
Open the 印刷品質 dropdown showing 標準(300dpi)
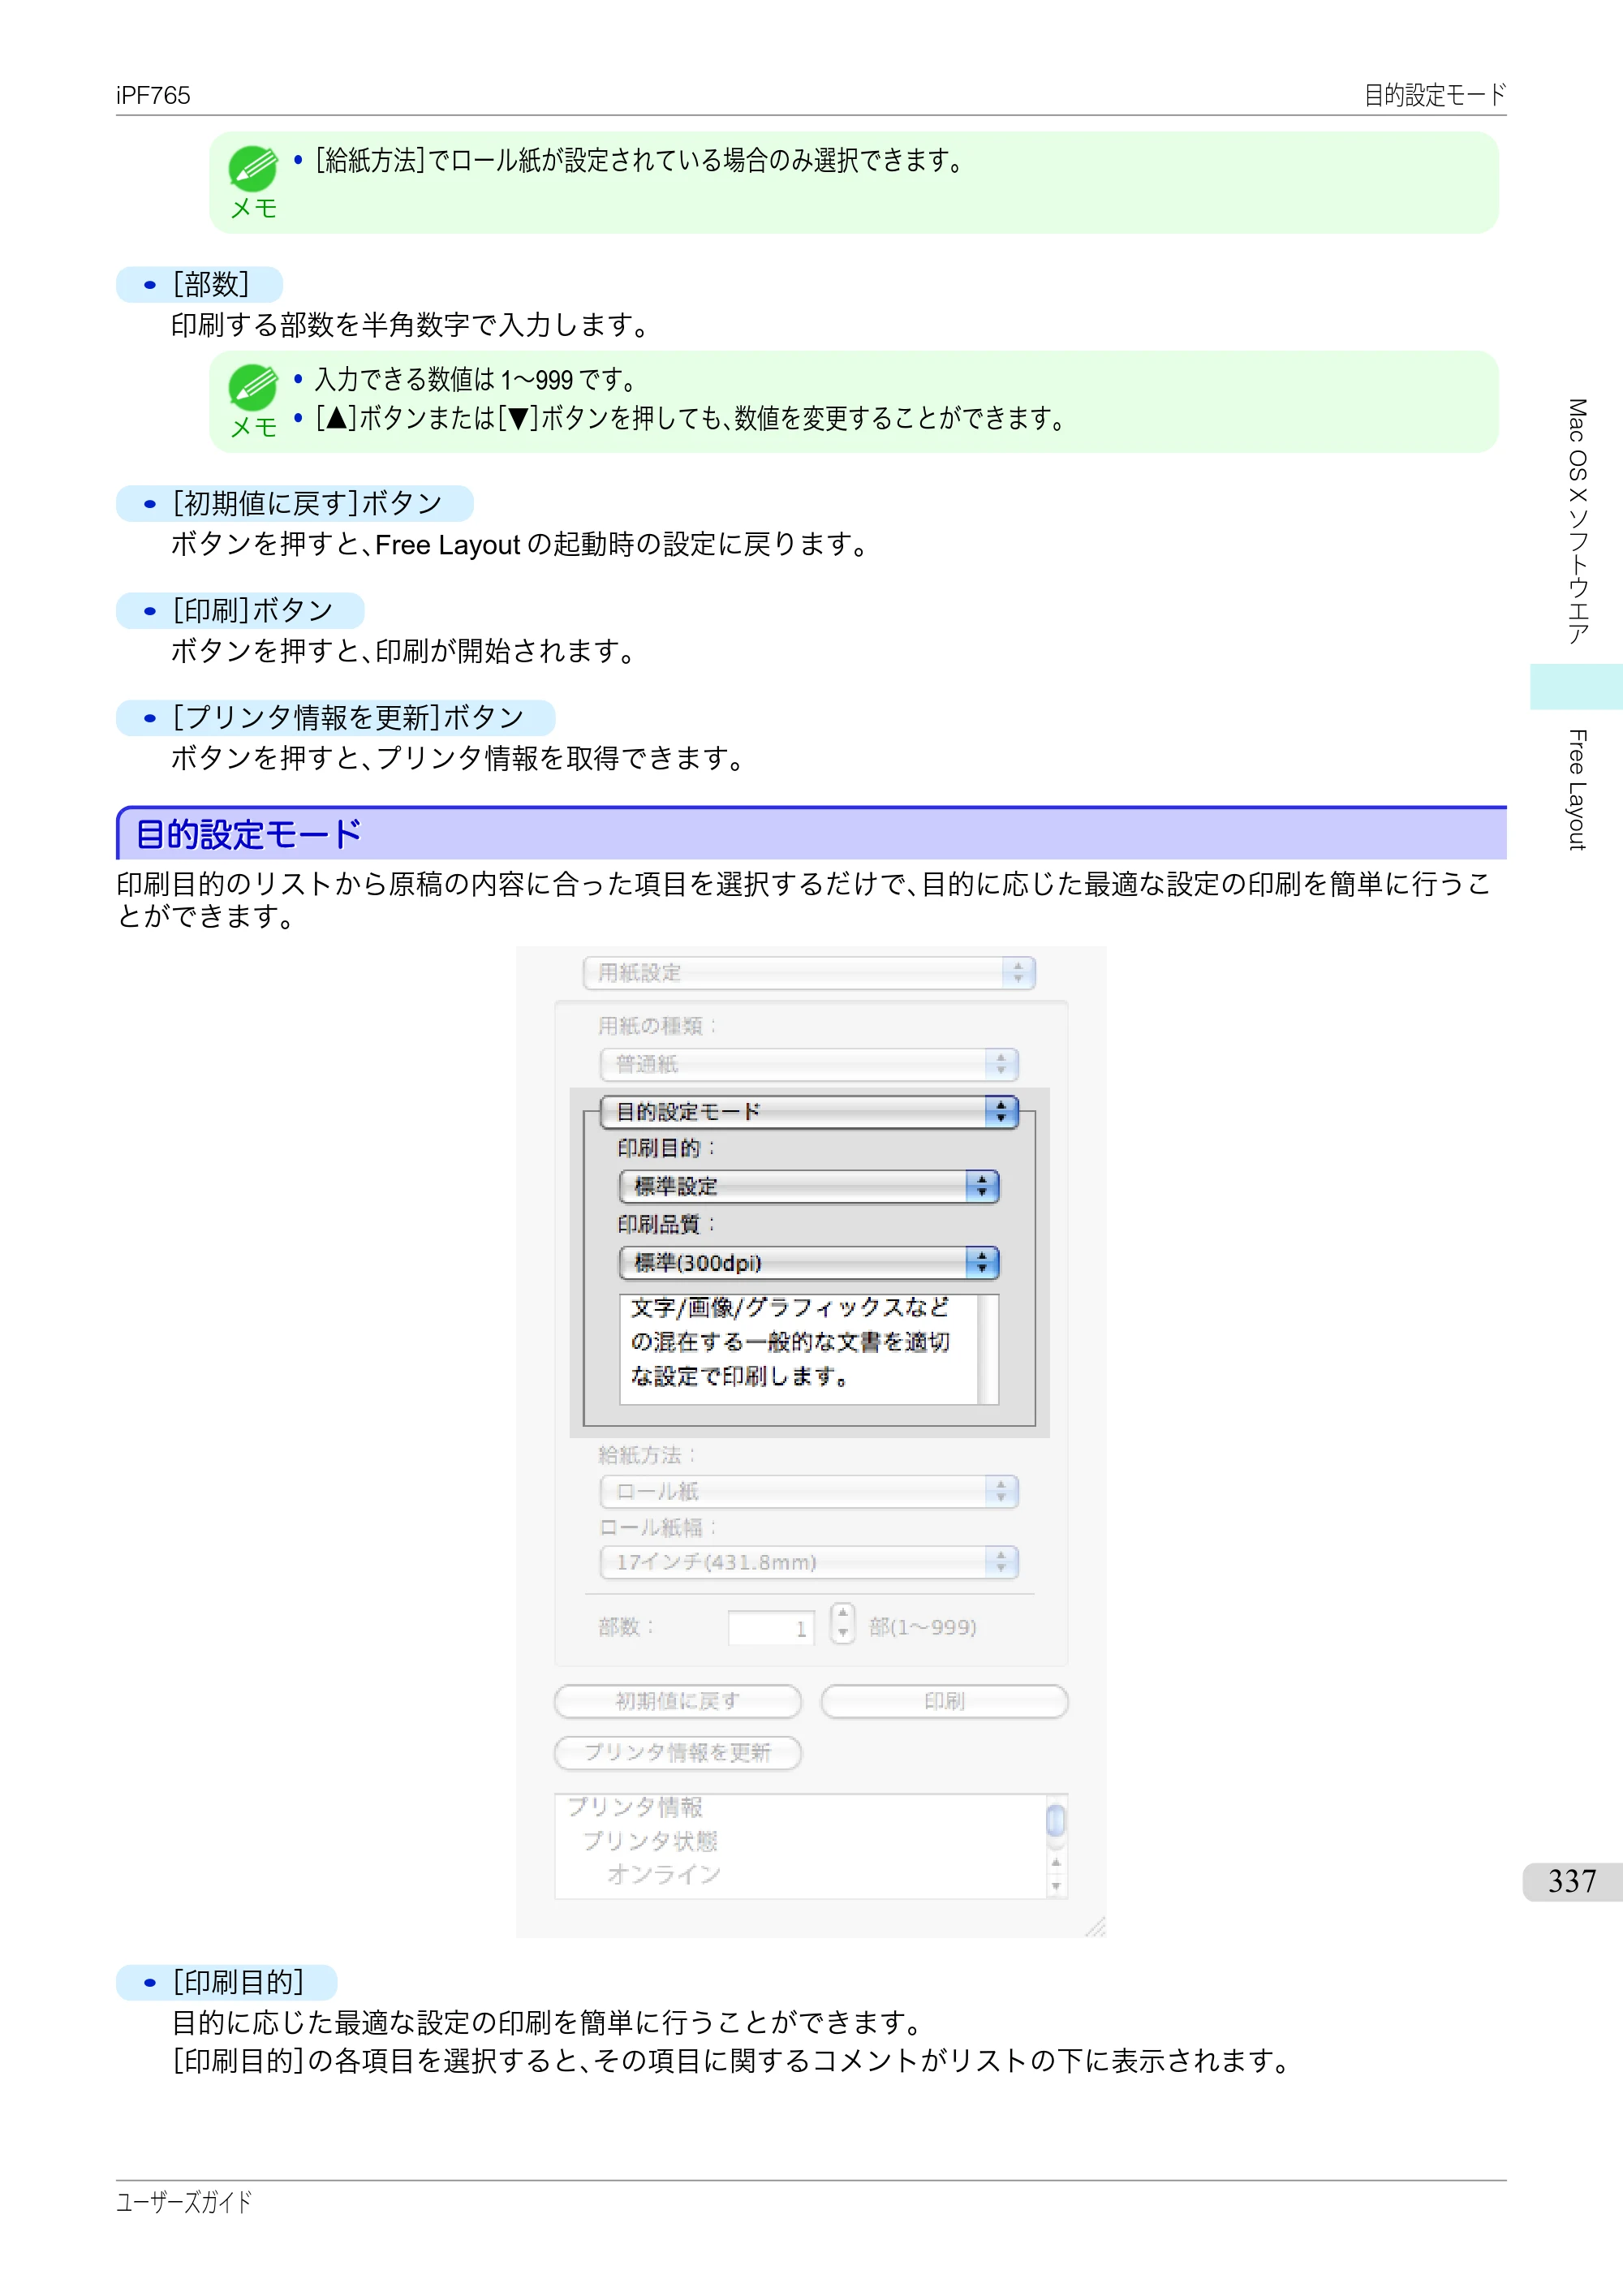(x=809, y=1263)
